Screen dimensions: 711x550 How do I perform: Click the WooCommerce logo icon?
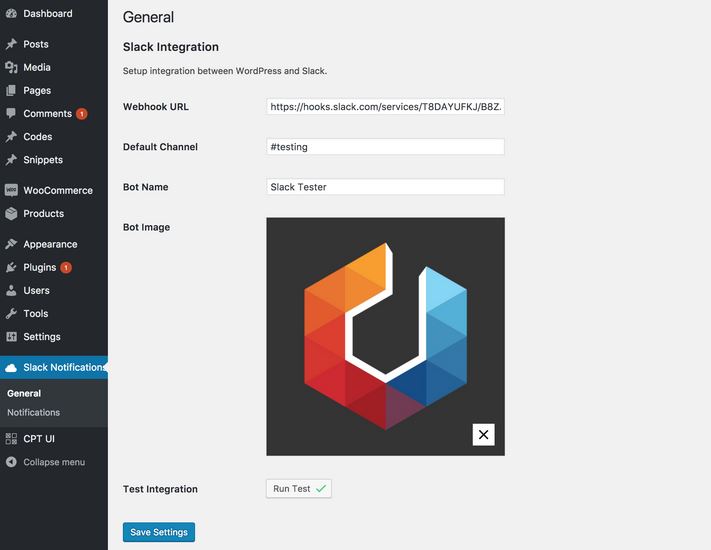[x=11, y=190]
